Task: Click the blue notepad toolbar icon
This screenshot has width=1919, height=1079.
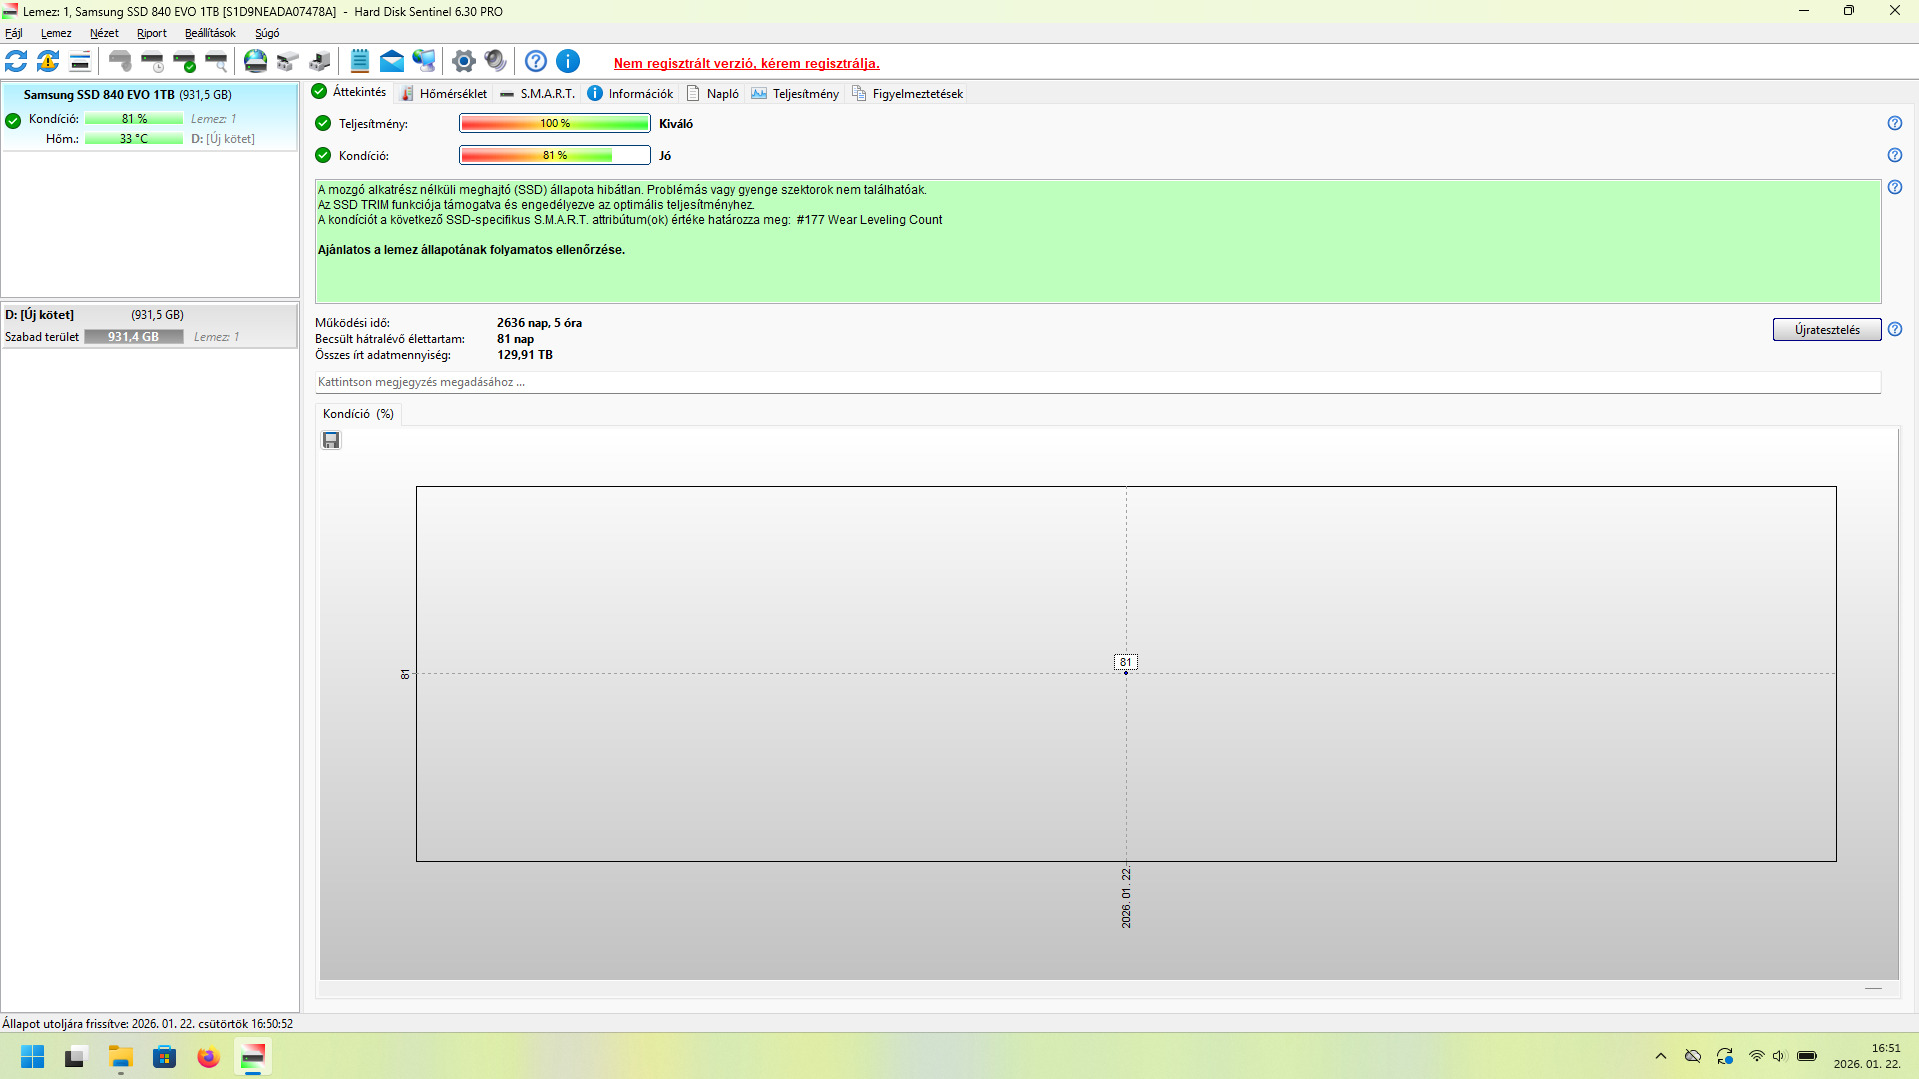Action: click(x=360, y=62)
